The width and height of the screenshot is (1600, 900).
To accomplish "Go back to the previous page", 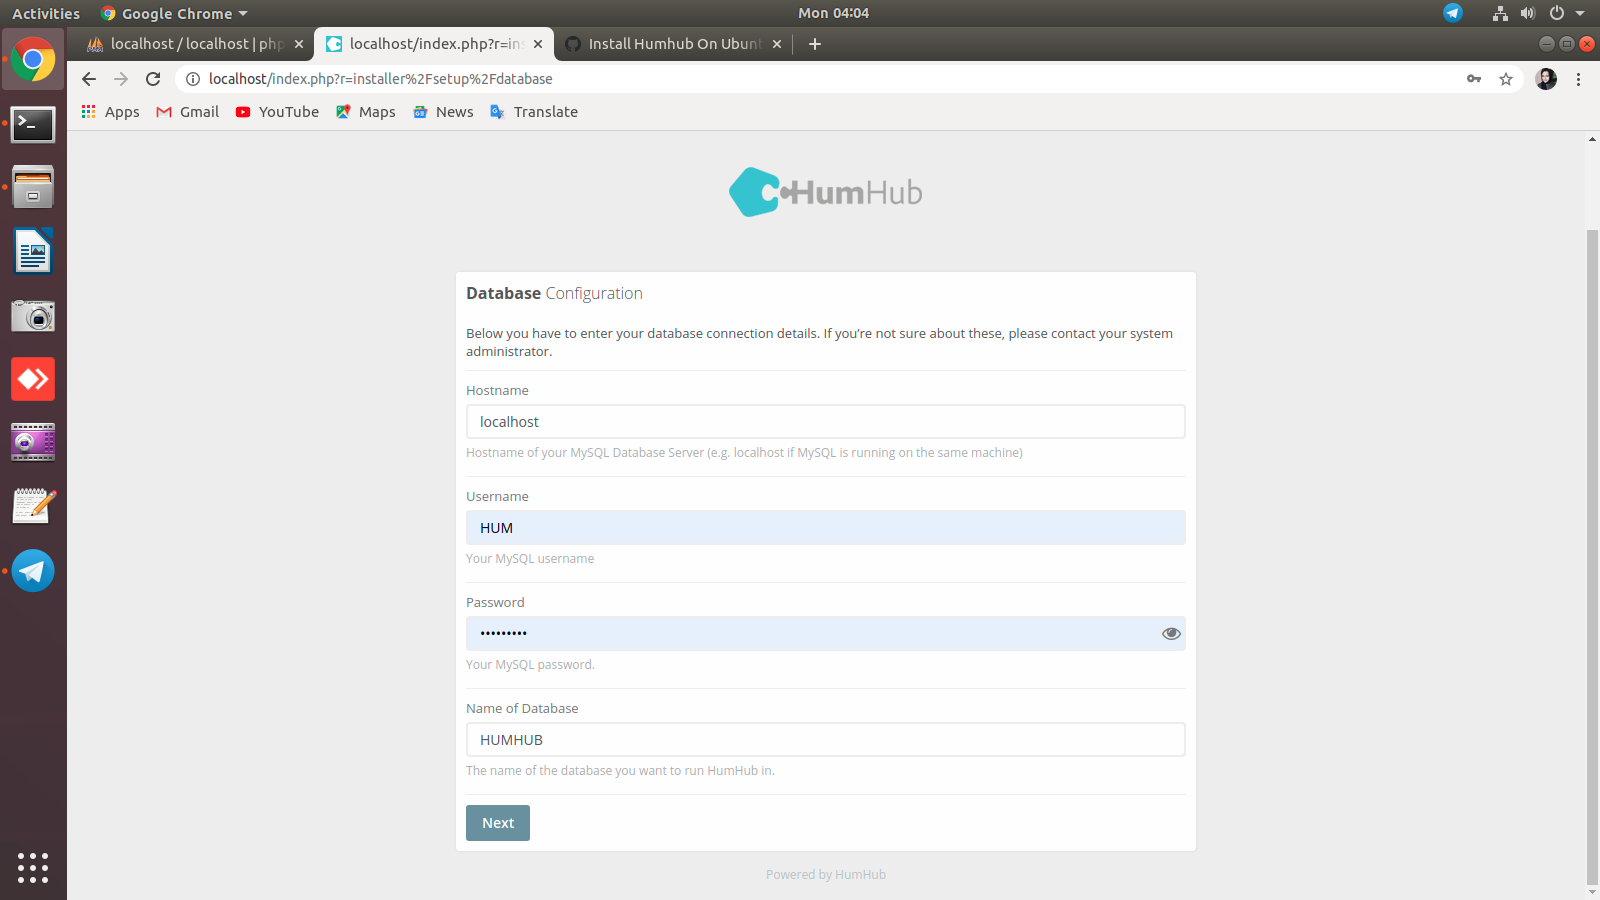I will pyautogui.click(x=89, y=79).
